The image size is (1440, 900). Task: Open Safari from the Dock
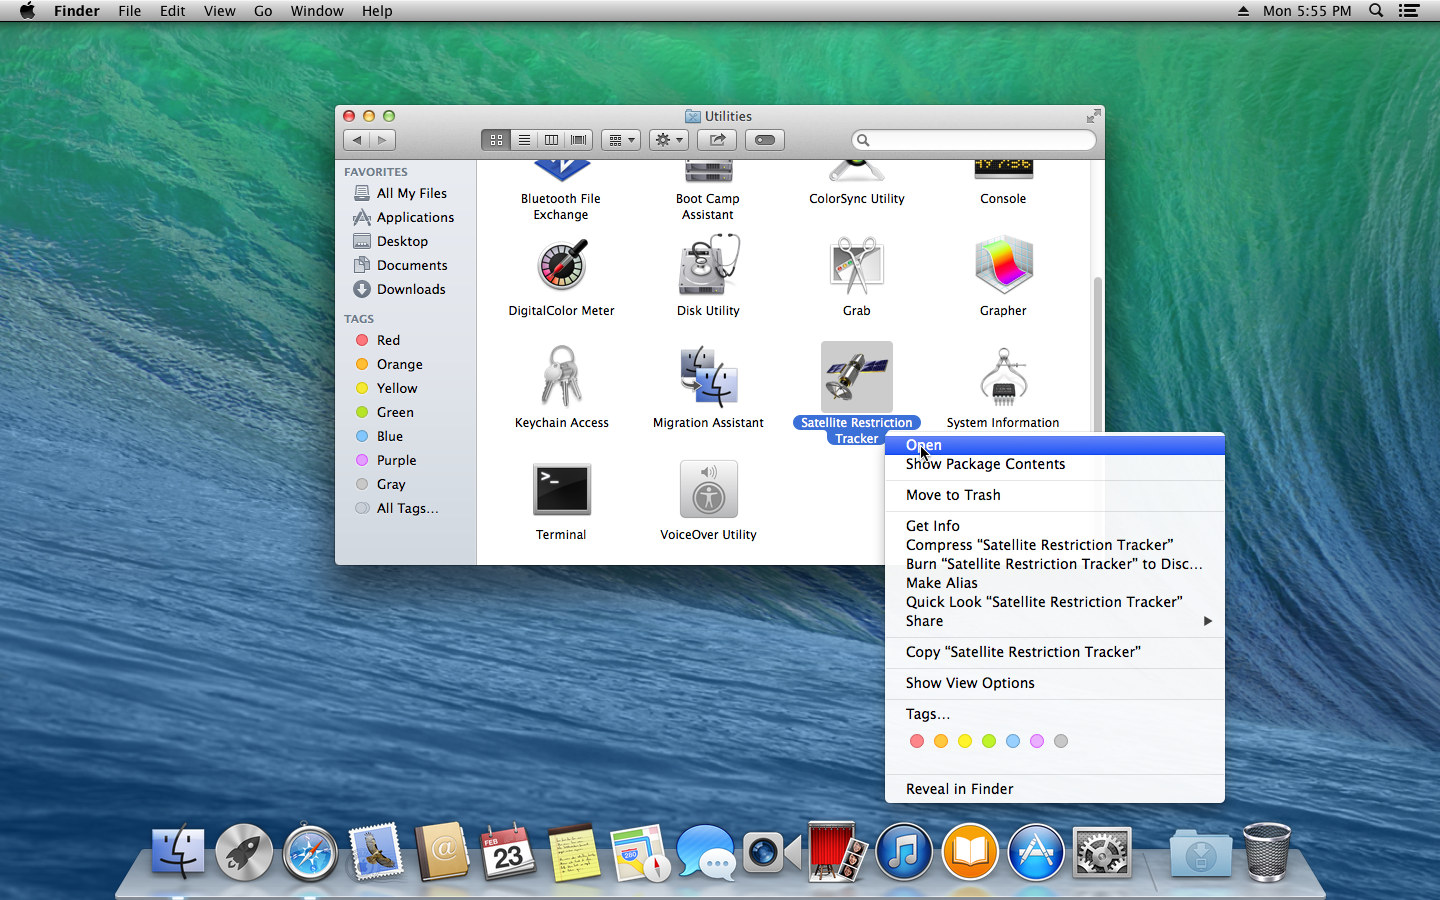pos(310,854)
